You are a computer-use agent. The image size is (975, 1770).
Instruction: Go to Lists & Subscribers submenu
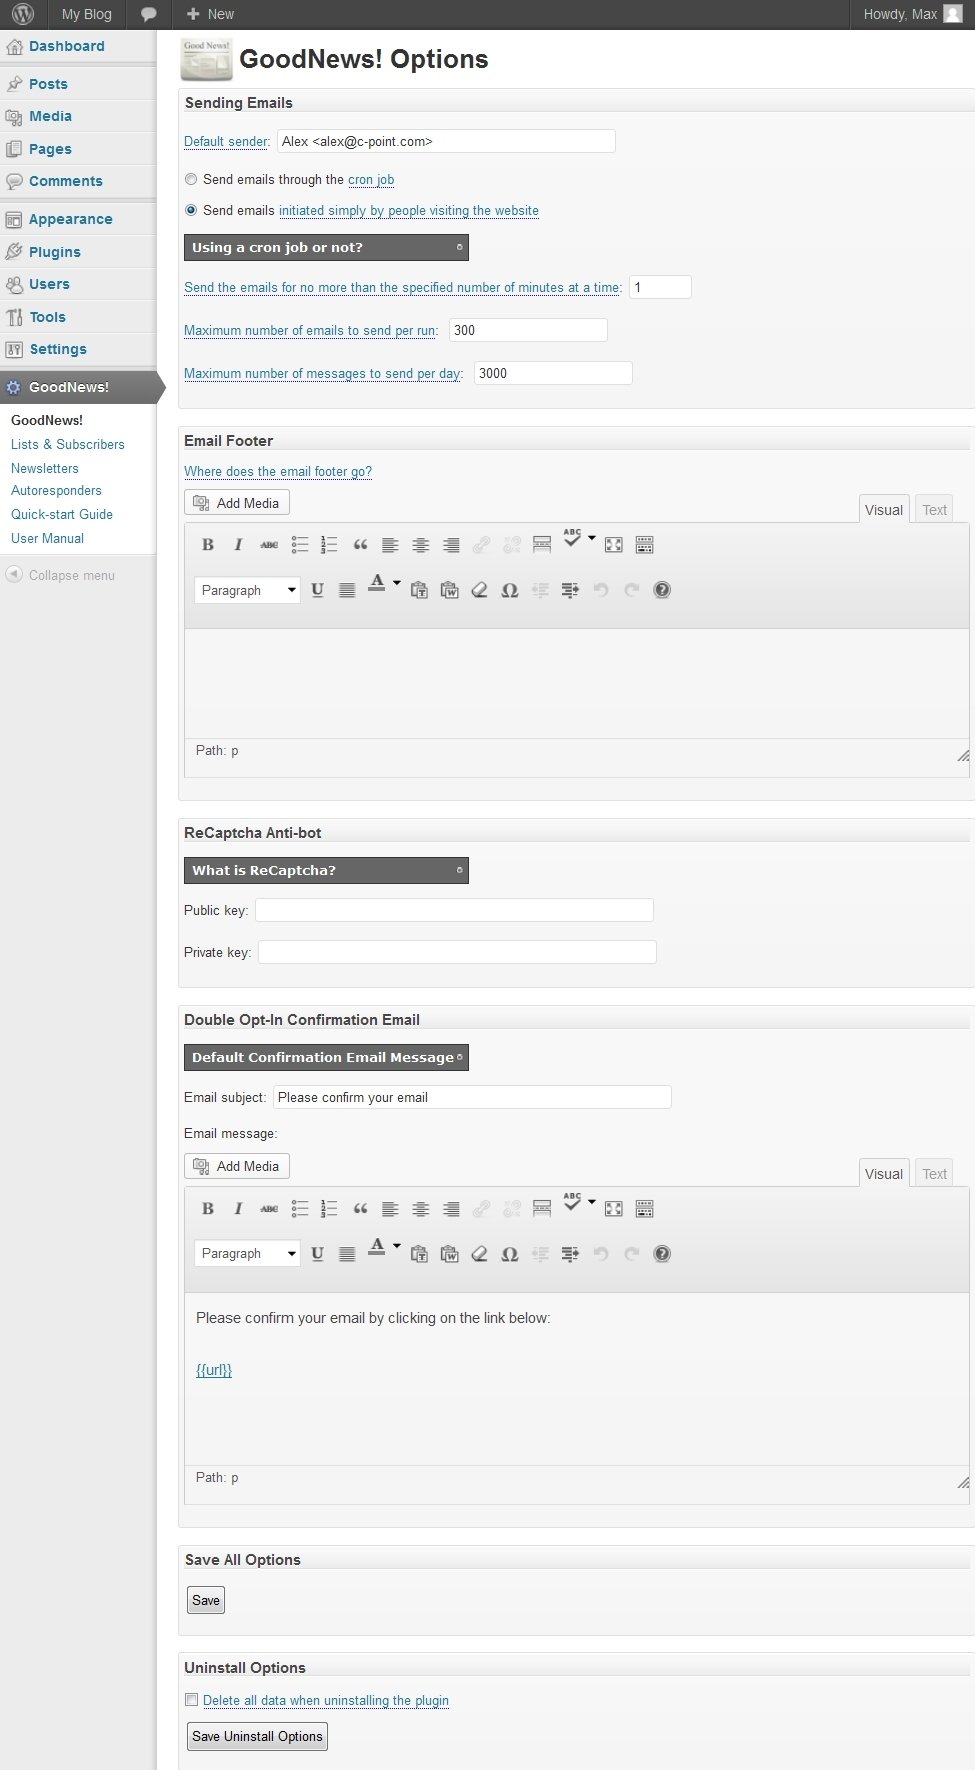68,444
